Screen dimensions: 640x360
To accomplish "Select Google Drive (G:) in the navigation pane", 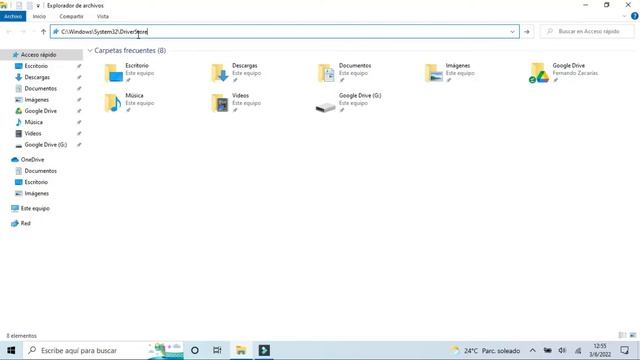I will click(x=45, y=144).
